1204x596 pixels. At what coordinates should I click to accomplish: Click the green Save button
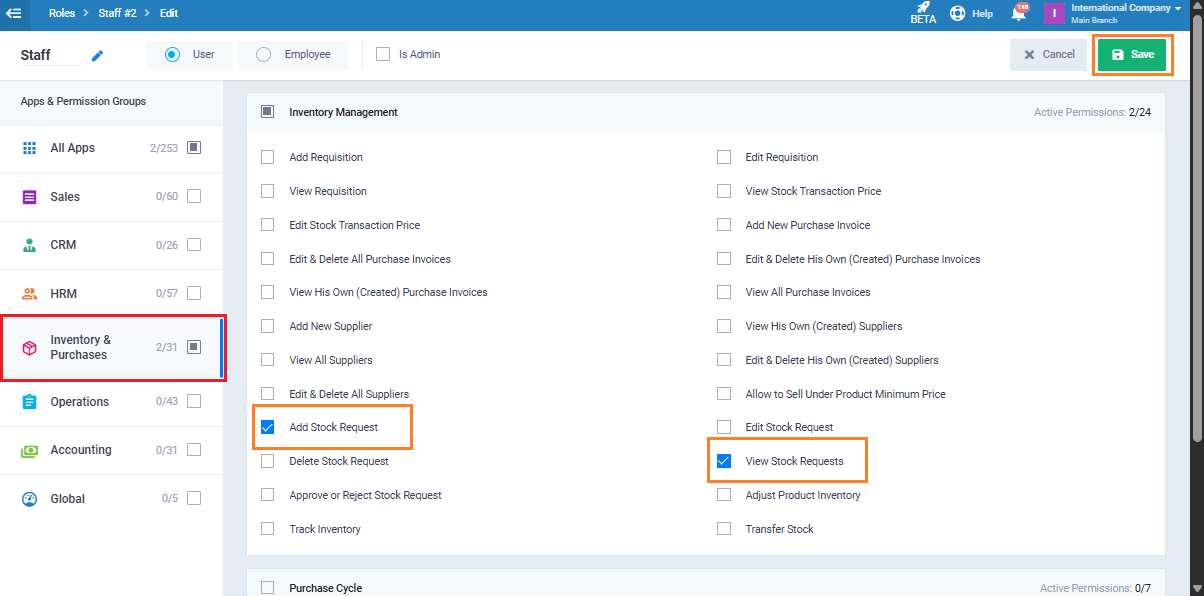[1132, 55]
